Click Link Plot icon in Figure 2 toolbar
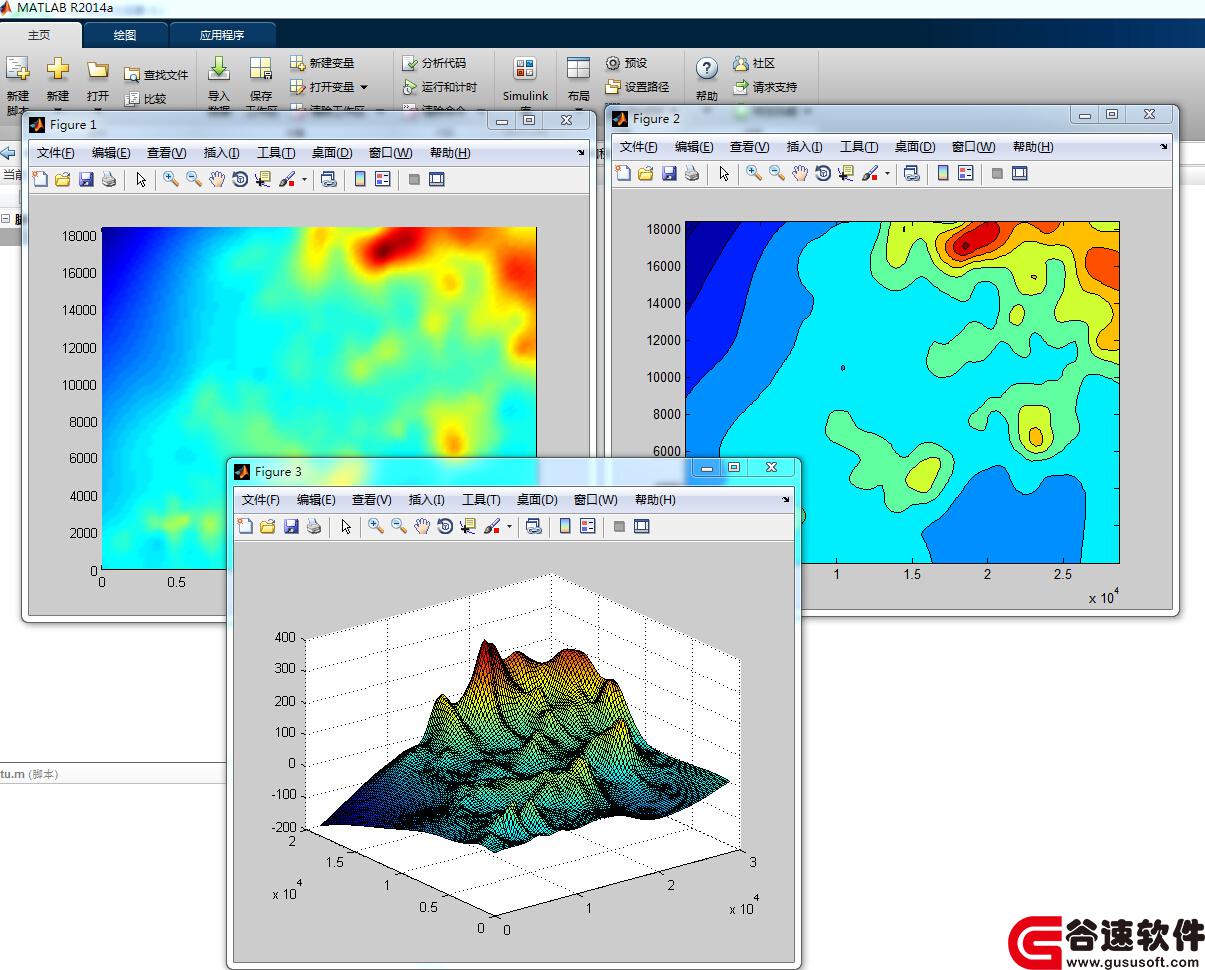The width and height of the screenshot is (1205, 970). pyautogui.click(x=911, y=174)
